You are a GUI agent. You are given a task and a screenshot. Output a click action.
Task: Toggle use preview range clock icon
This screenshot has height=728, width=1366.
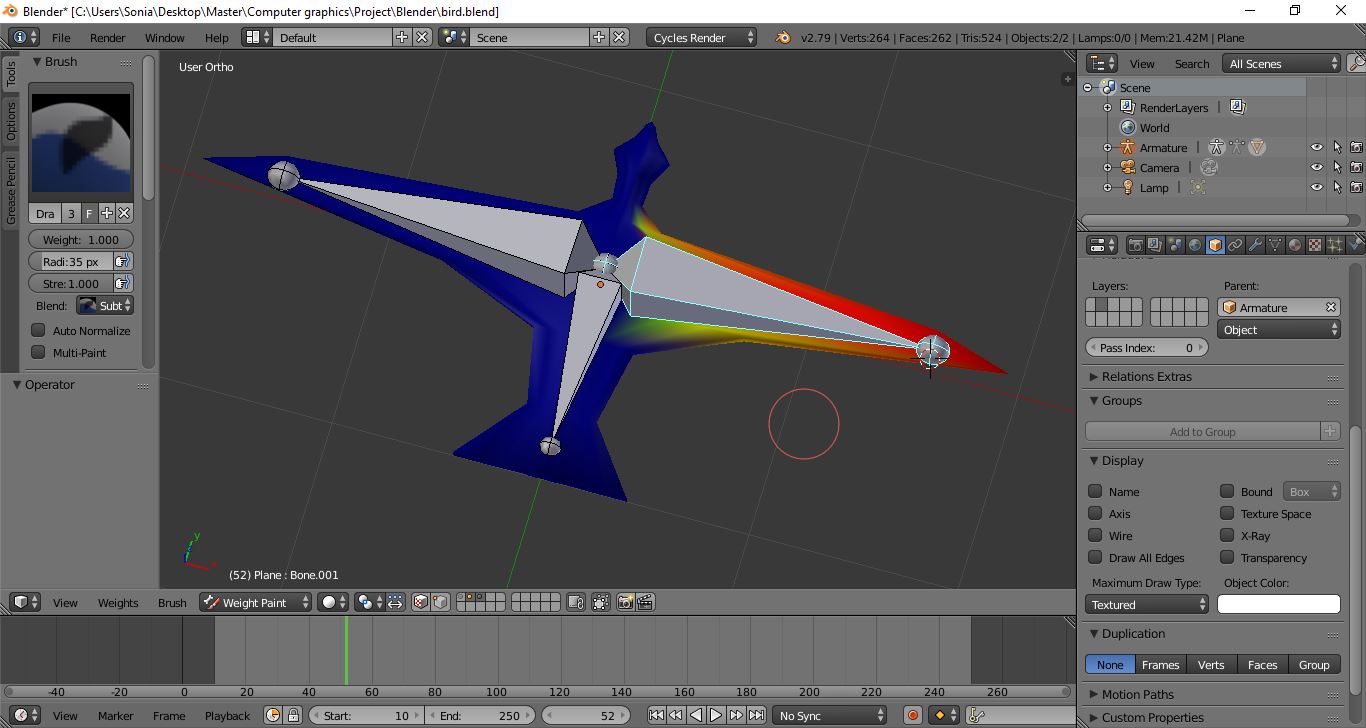click(273, 715)
